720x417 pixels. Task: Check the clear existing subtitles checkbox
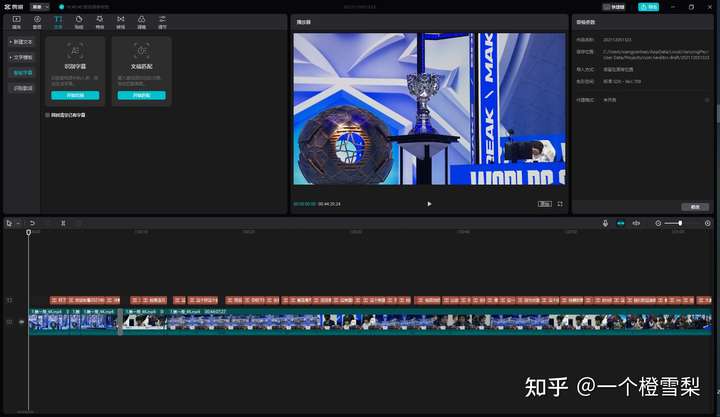click(47, 115)
